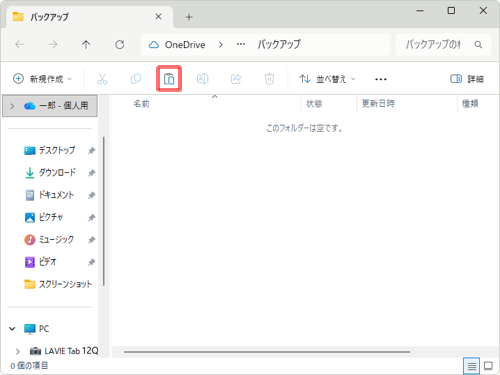Unpin デスクトップ pin icon

click(92, 151)
